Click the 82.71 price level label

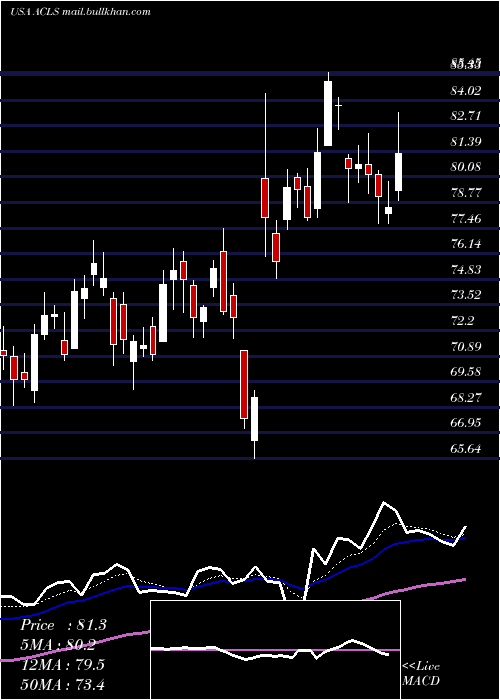tap(466, 116)
